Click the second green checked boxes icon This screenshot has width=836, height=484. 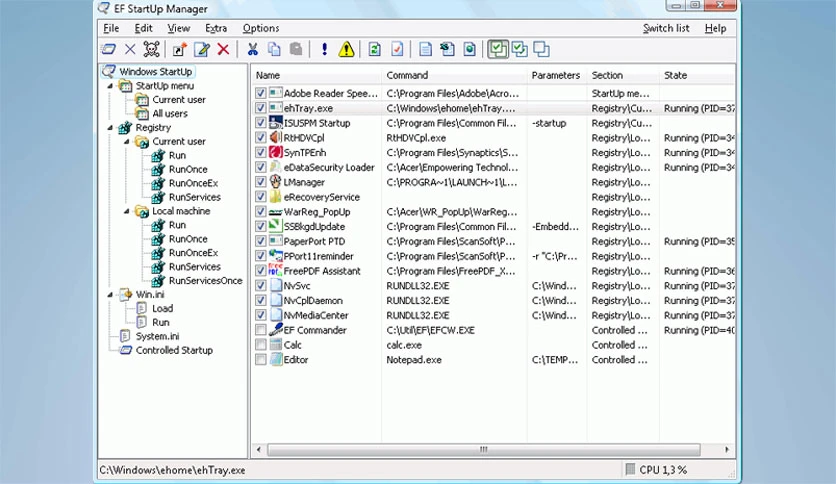[520, 50]
